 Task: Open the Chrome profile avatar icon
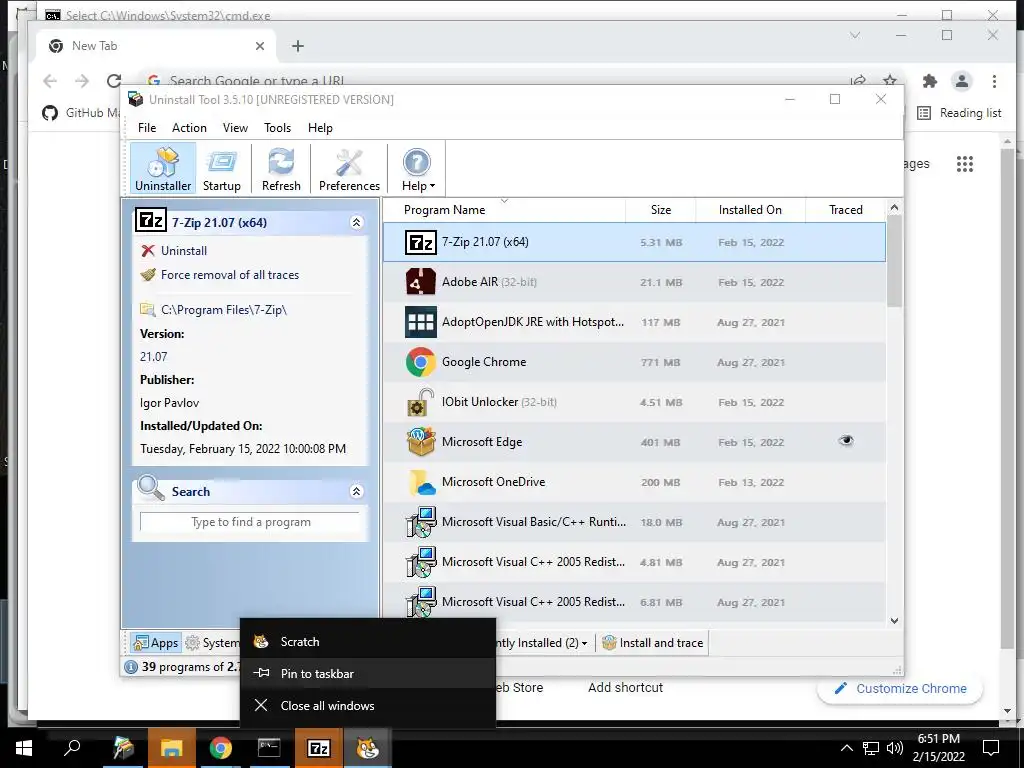click(x=961, y=82)
